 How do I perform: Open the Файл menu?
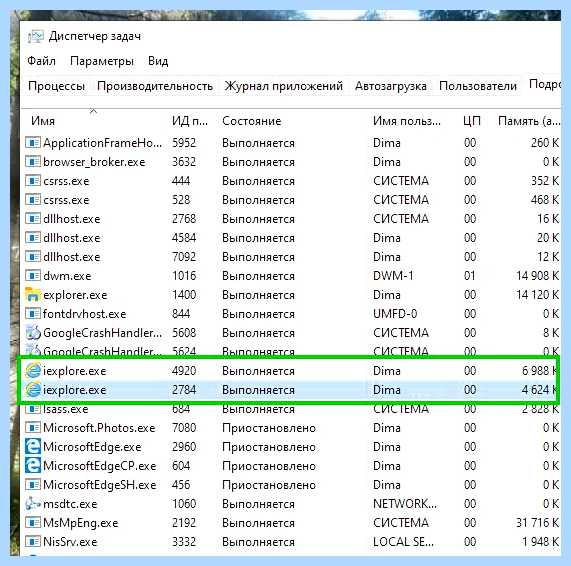42,61
